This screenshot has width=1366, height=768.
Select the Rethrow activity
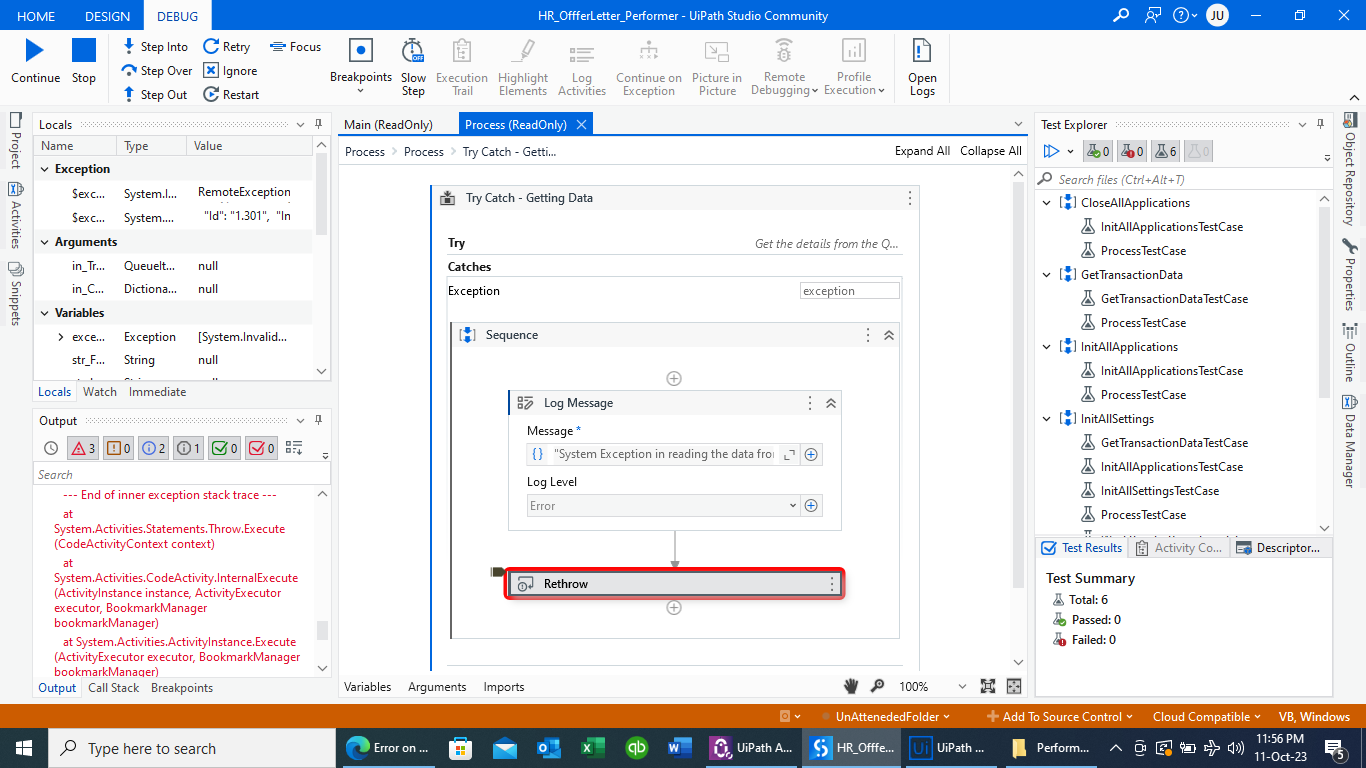click(x=674, y=584)
